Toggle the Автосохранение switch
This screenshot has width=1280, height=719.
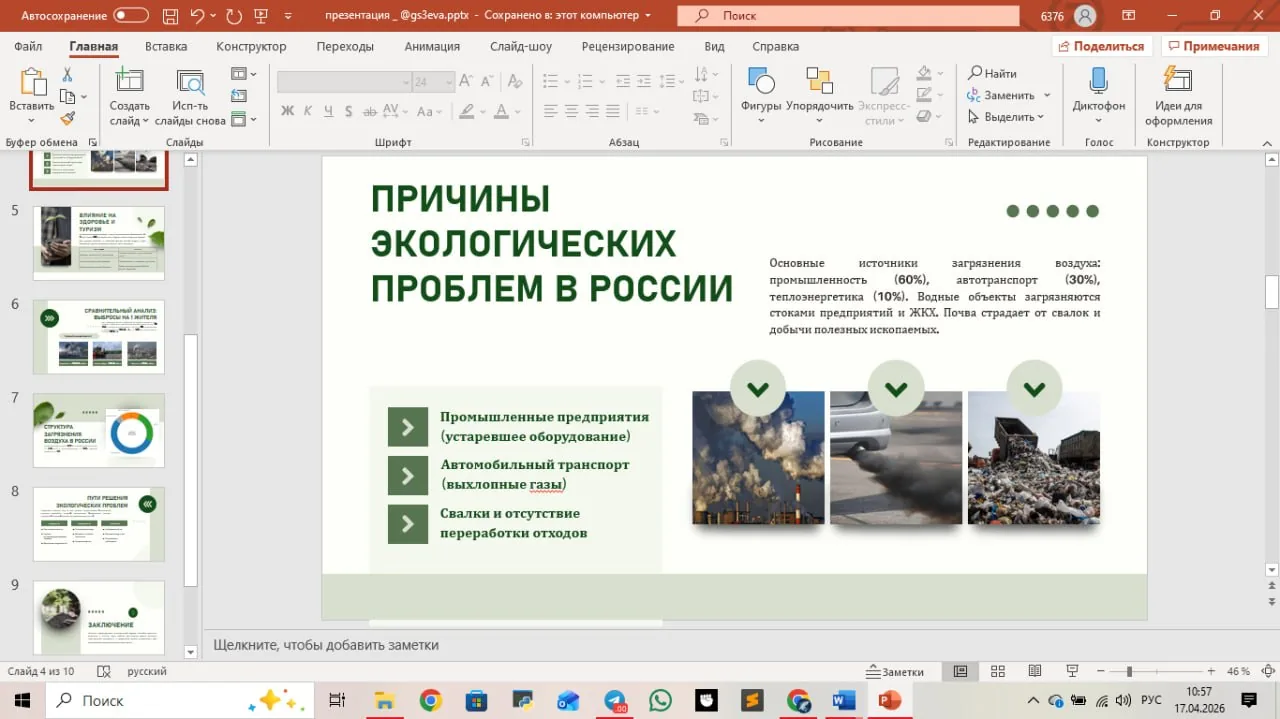131,16
